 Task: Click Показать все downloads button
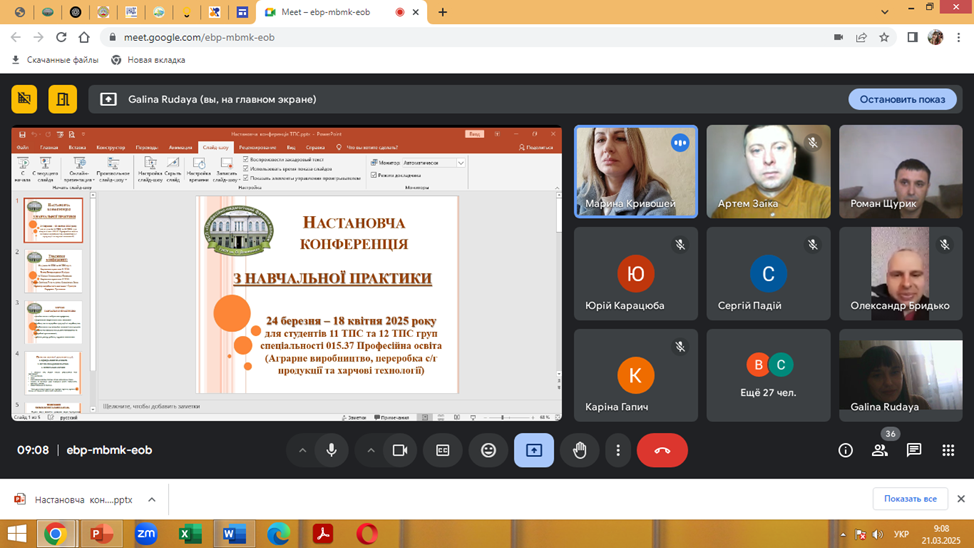[x=910, y=499]
